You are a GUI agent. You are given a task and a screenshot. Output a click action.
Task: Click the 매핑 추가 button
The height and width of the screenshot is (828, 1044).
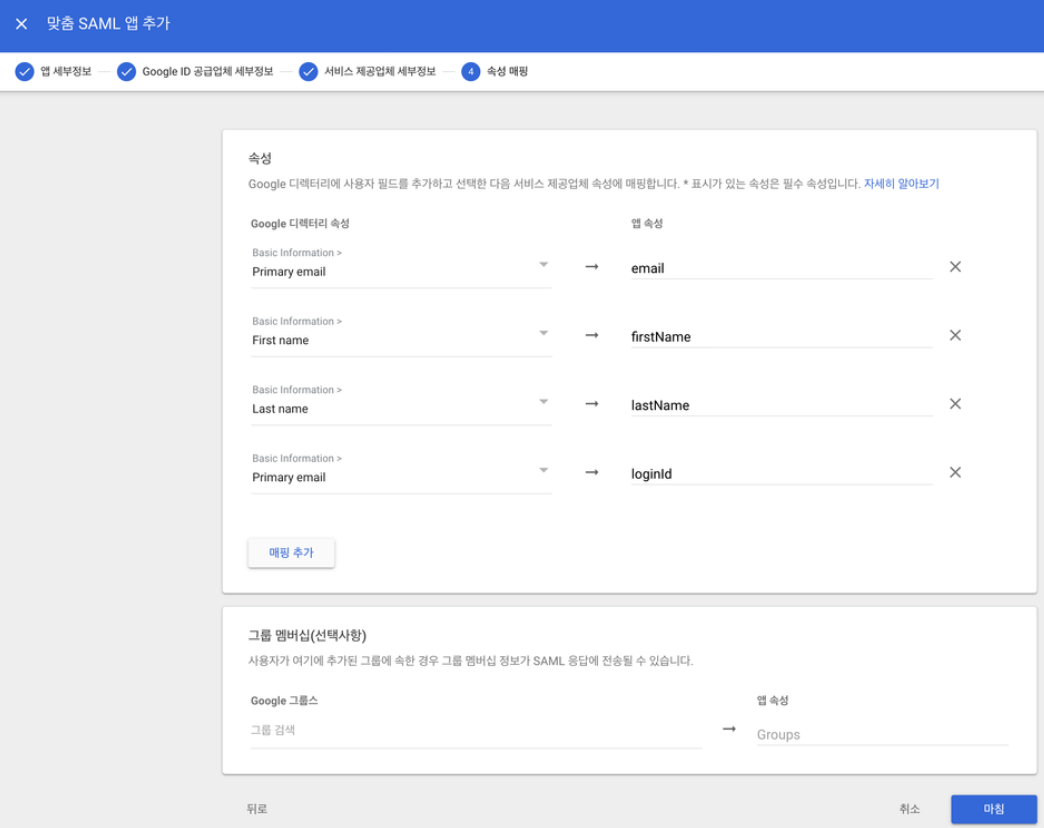point(291,553)
